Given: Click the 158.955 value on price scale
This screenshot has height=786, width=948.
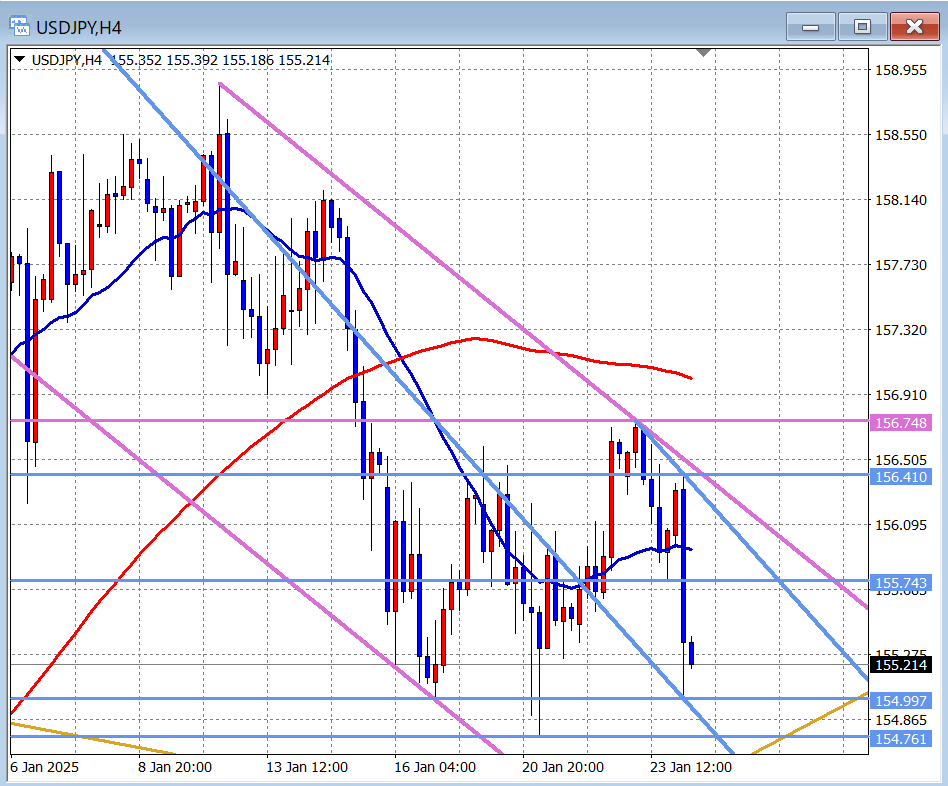Looking at the screenshot, I should click(901, 70).
